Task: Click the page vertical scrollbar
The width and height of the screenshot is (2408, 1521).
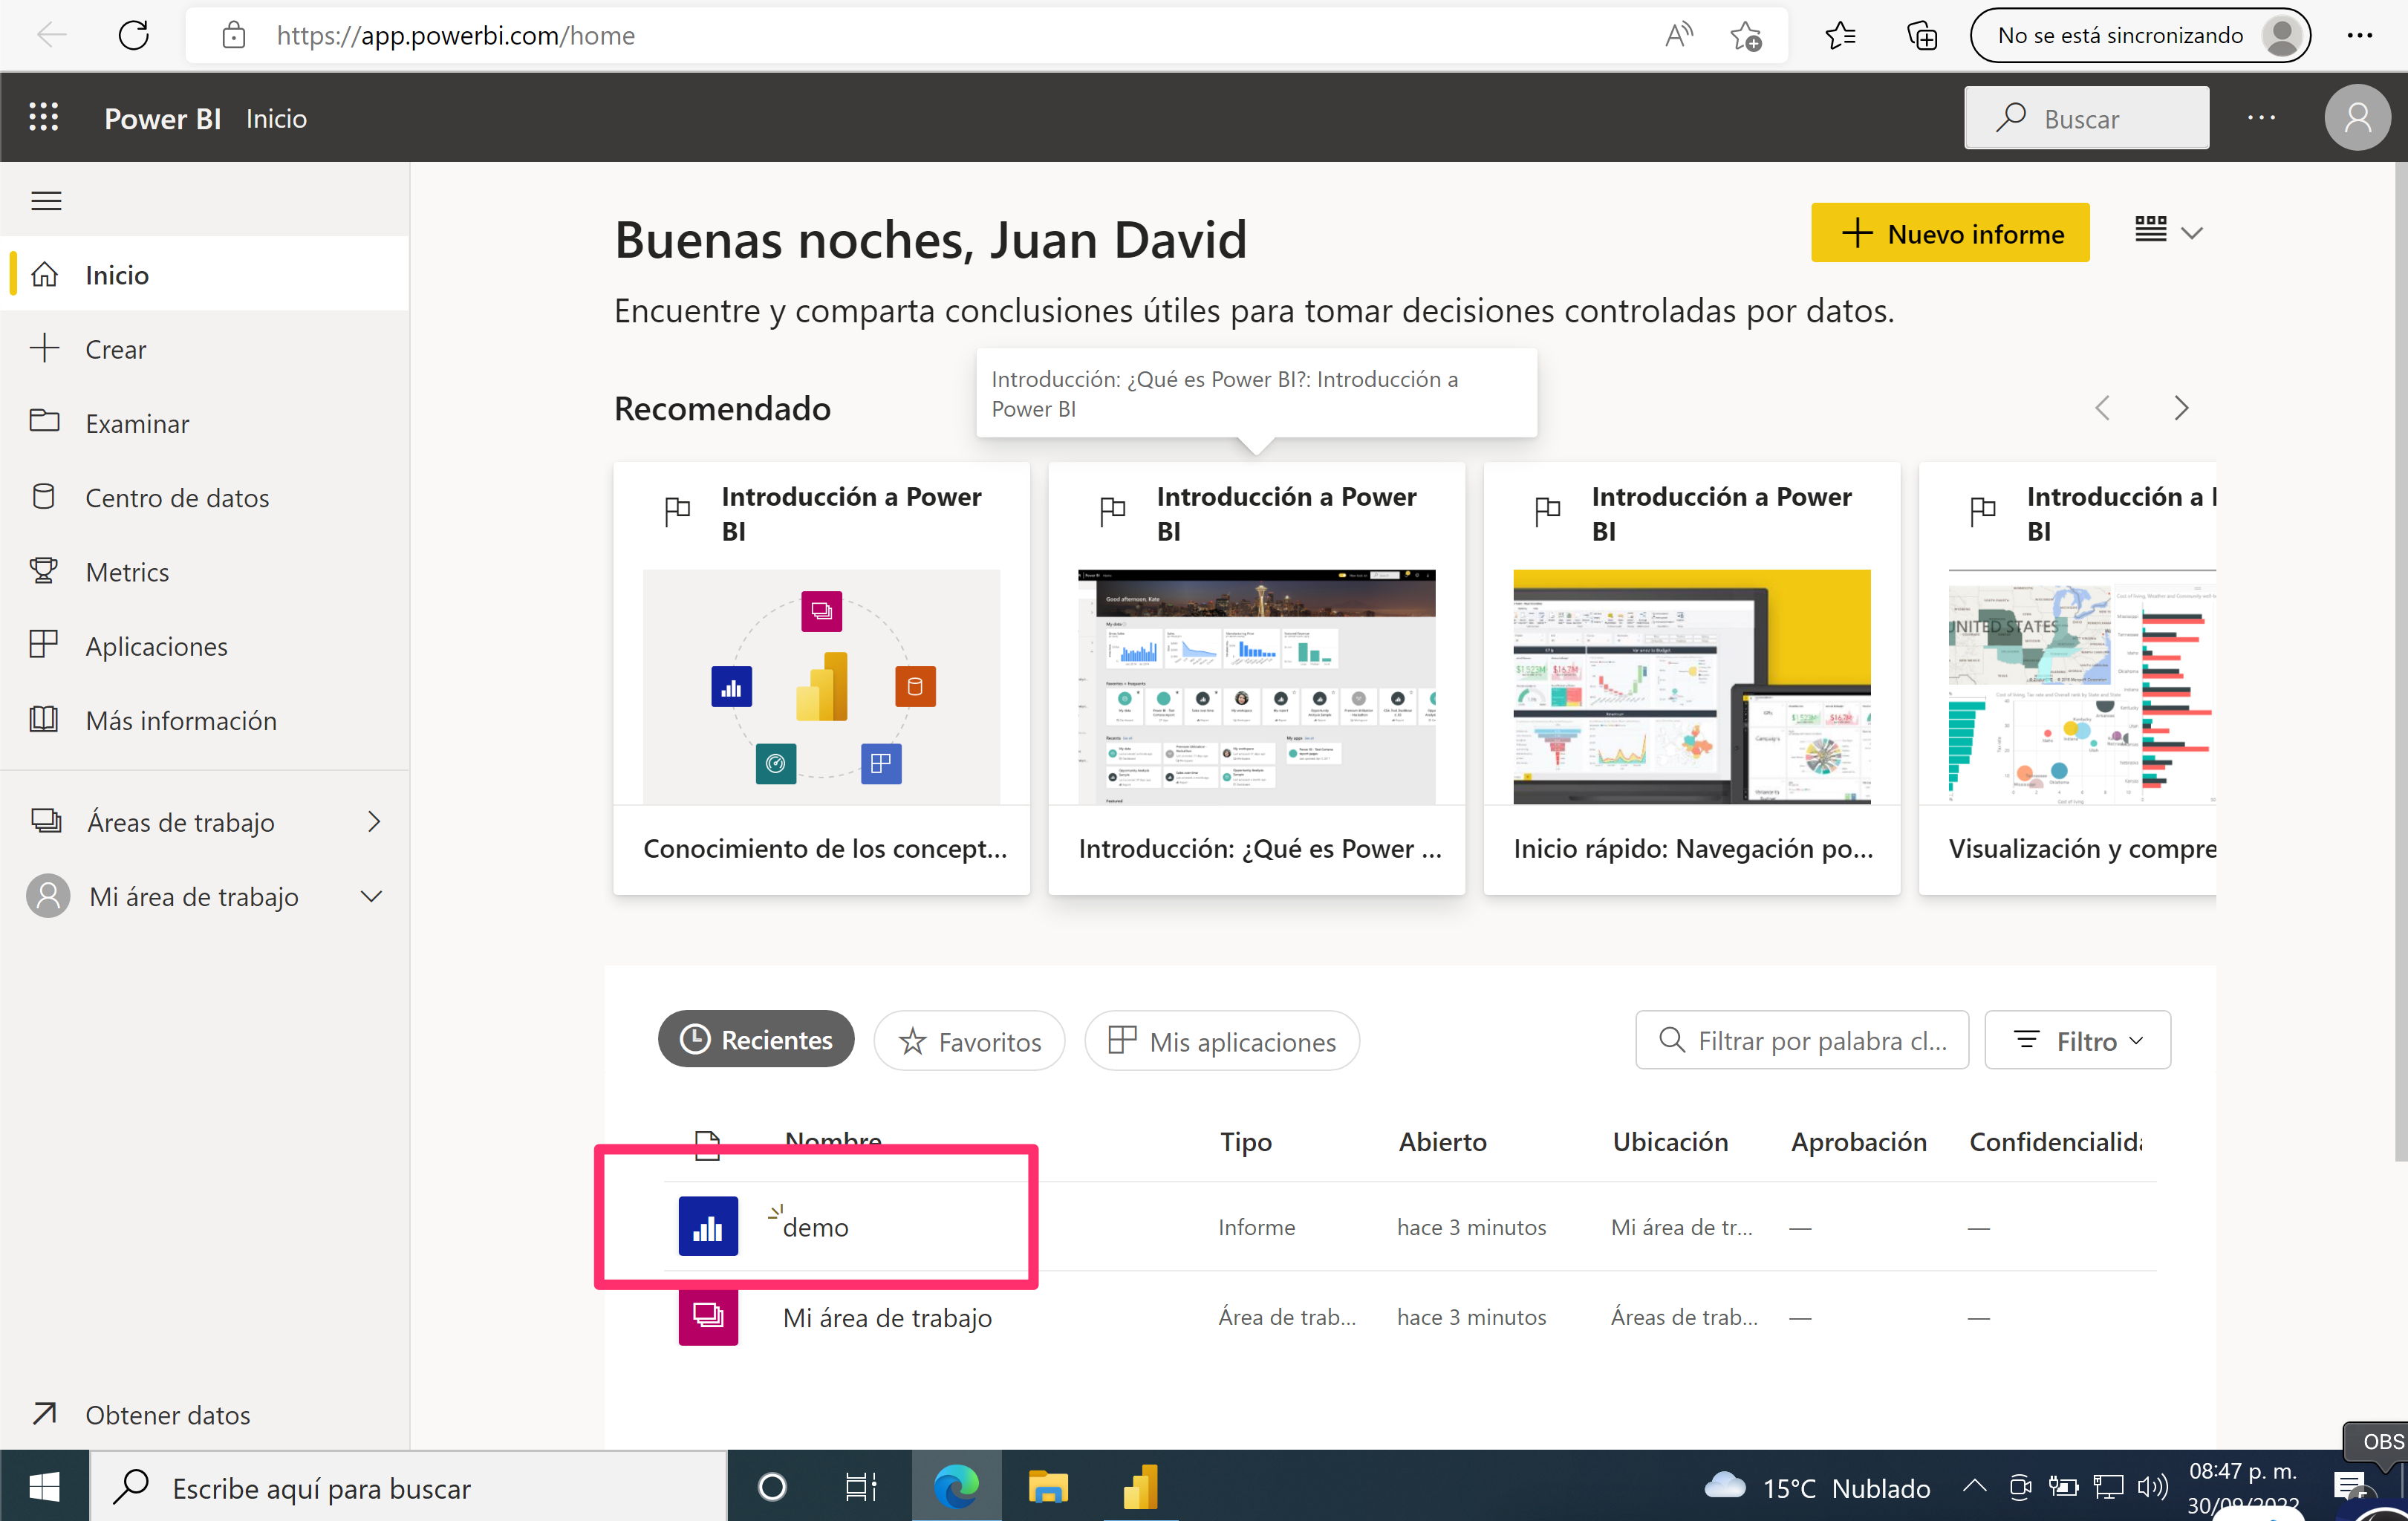Action: (x=2400, y=660)
